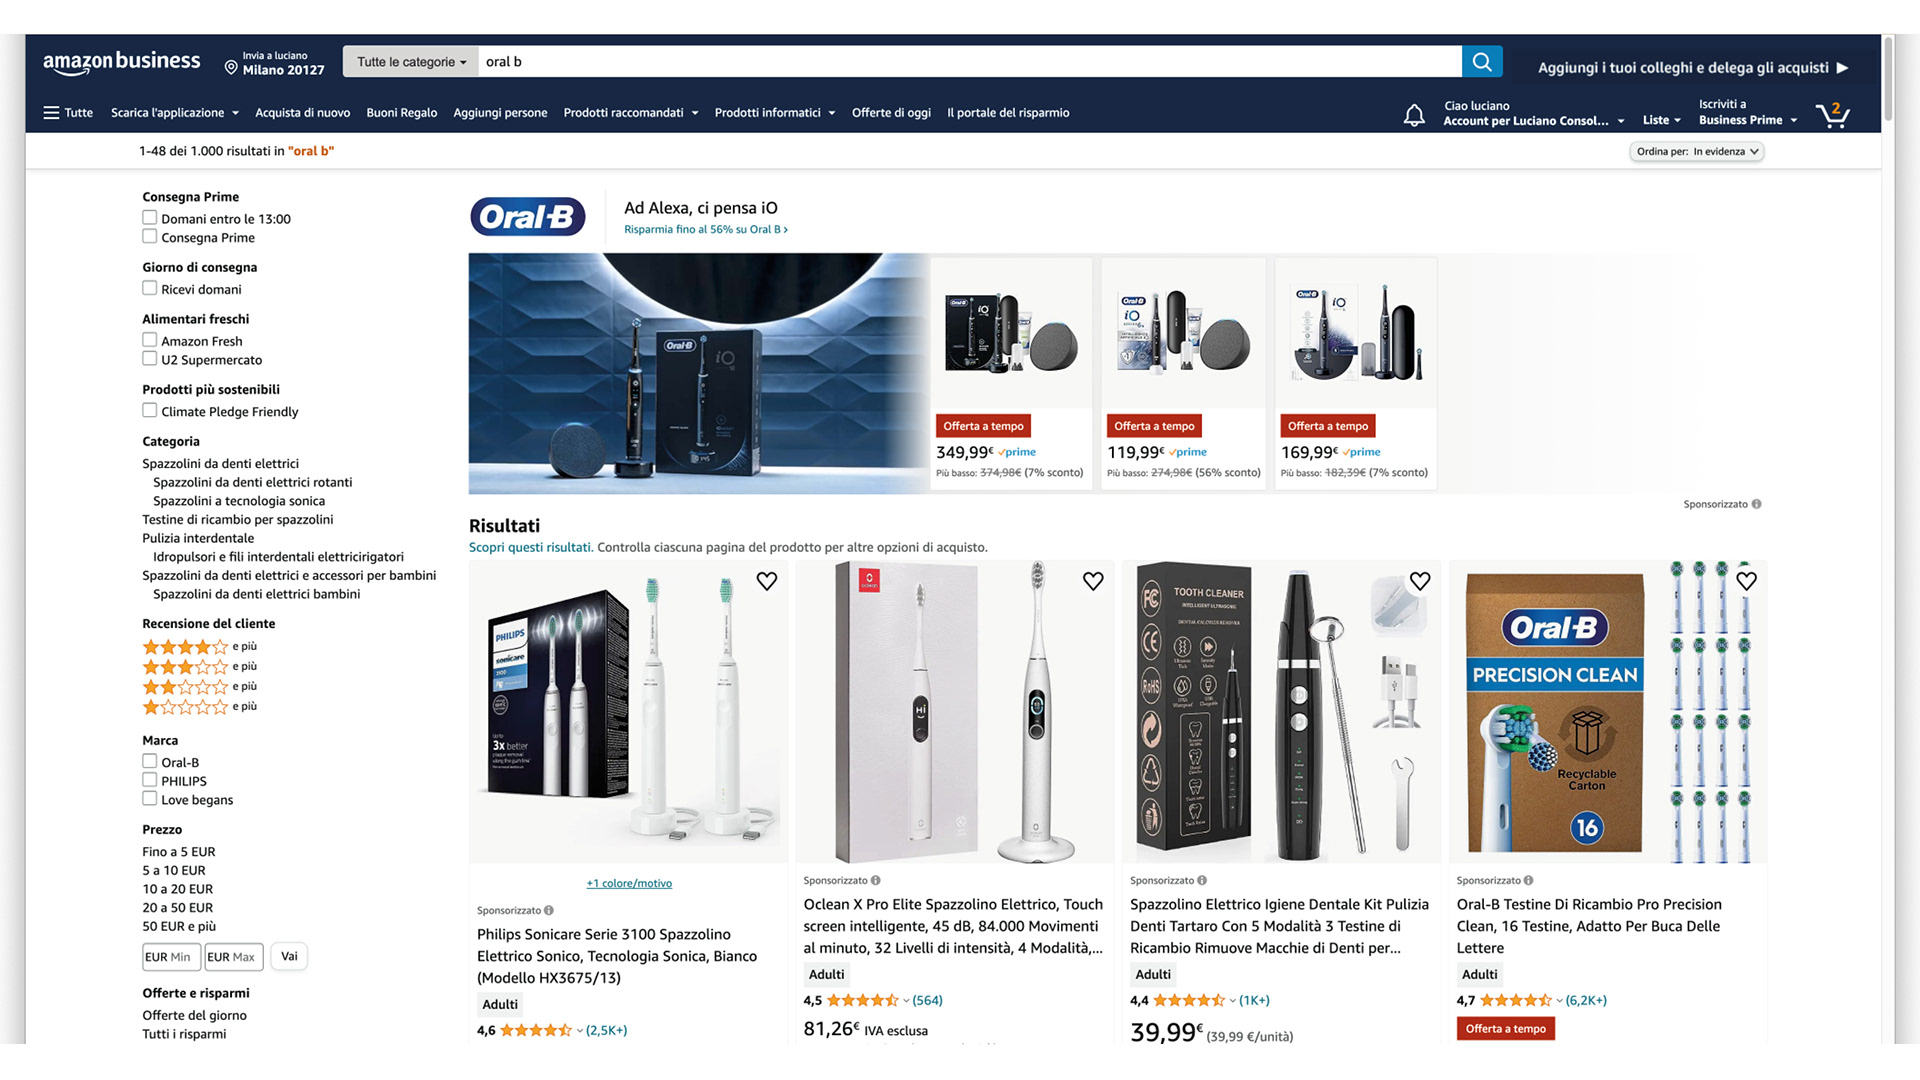Open Offerte di oggi in navigation bar
This screenshot has width=1920, height=1080.
[891, 113]
